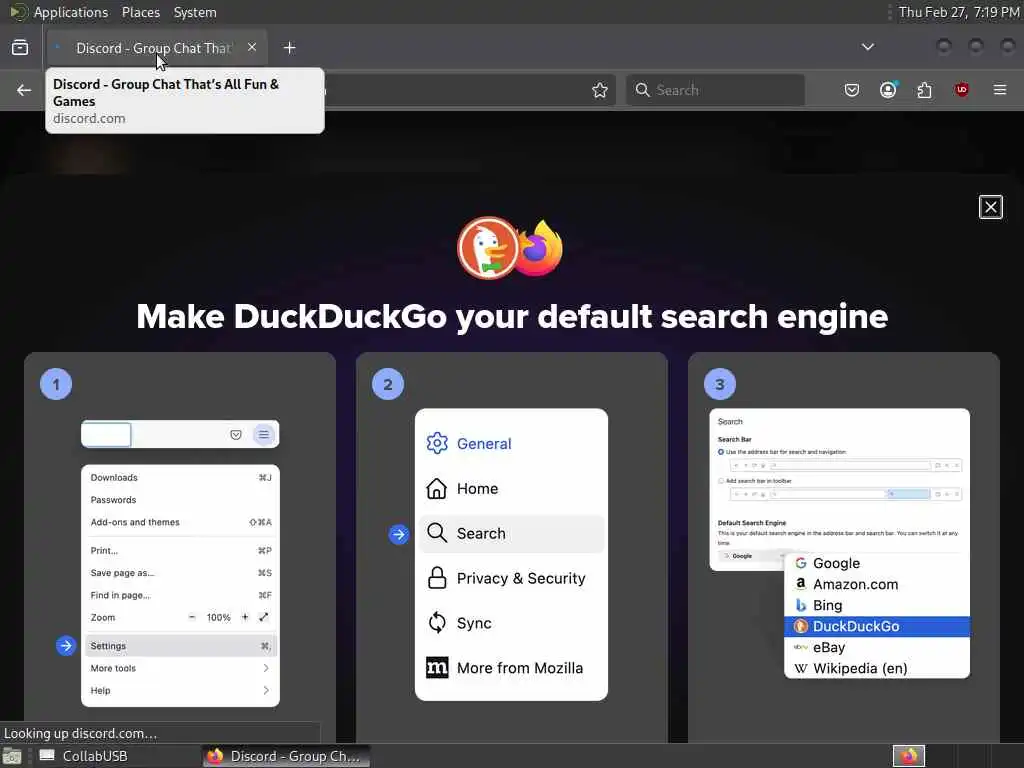
Task: Expand the list all tabs chevron
Action: 867,47
